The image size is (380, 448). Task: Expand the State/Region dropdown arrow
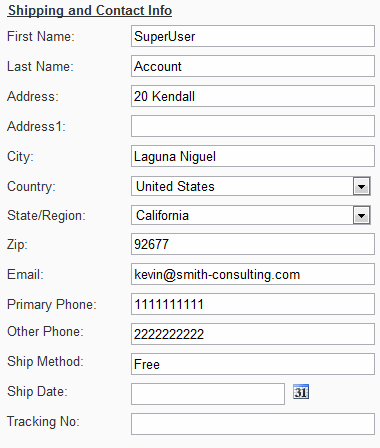361,215
